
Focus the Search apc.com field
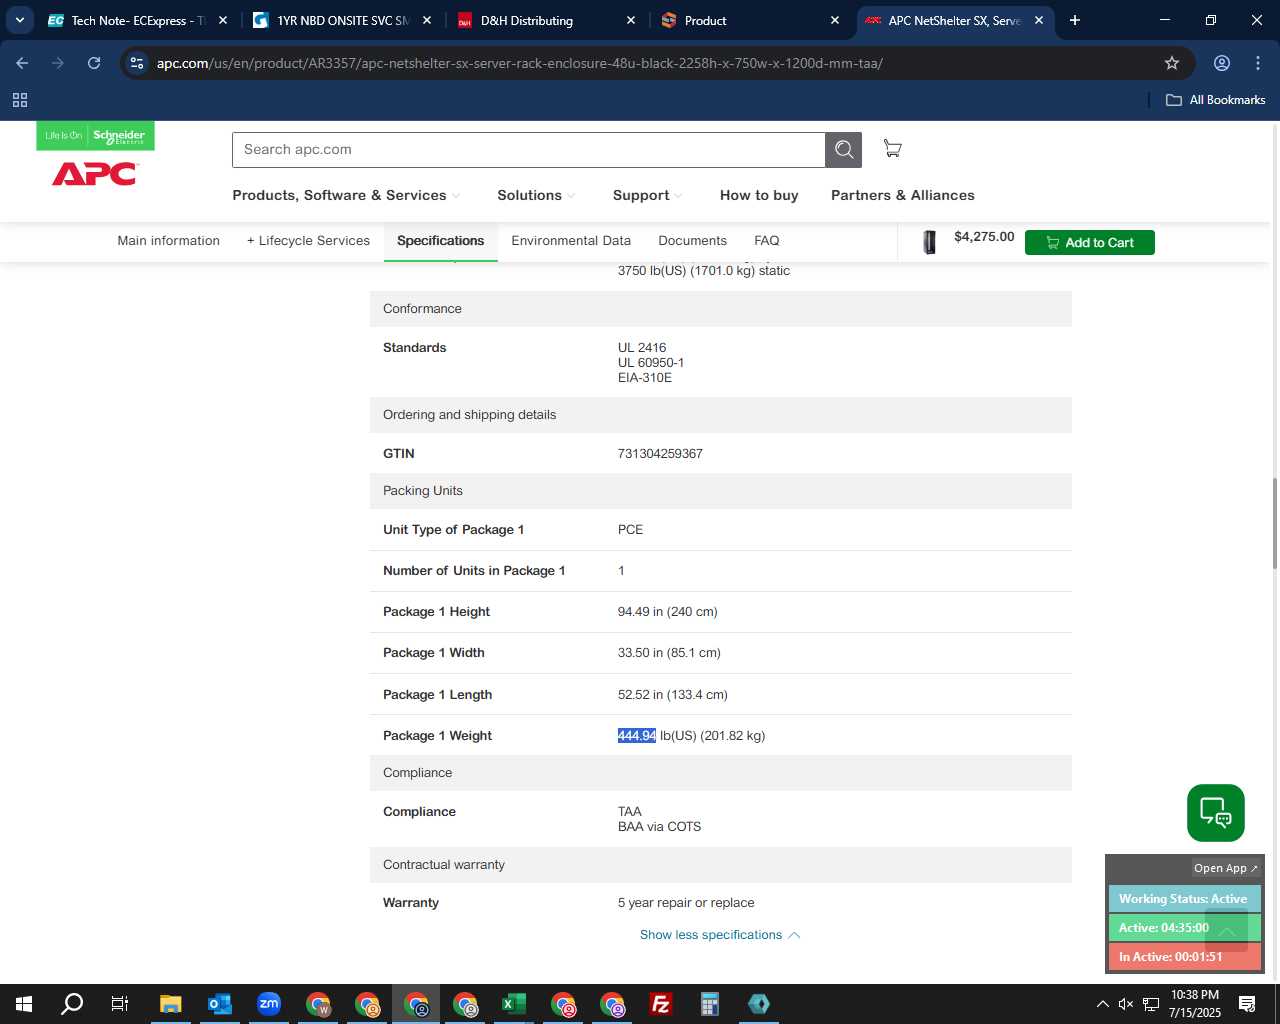(528, 150)
